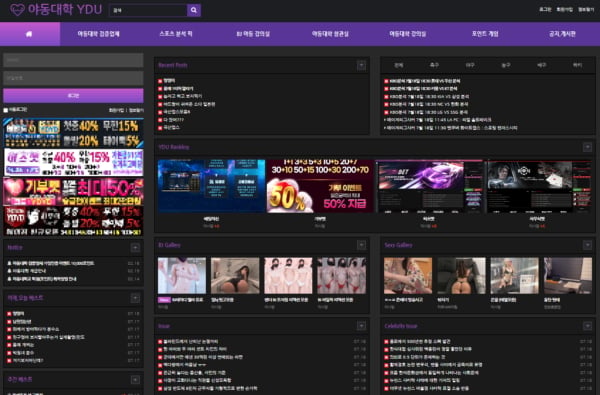The height and width of the screenshot is (395, 600).
Task: Click the username field in login box
Action: click(73, 60)
